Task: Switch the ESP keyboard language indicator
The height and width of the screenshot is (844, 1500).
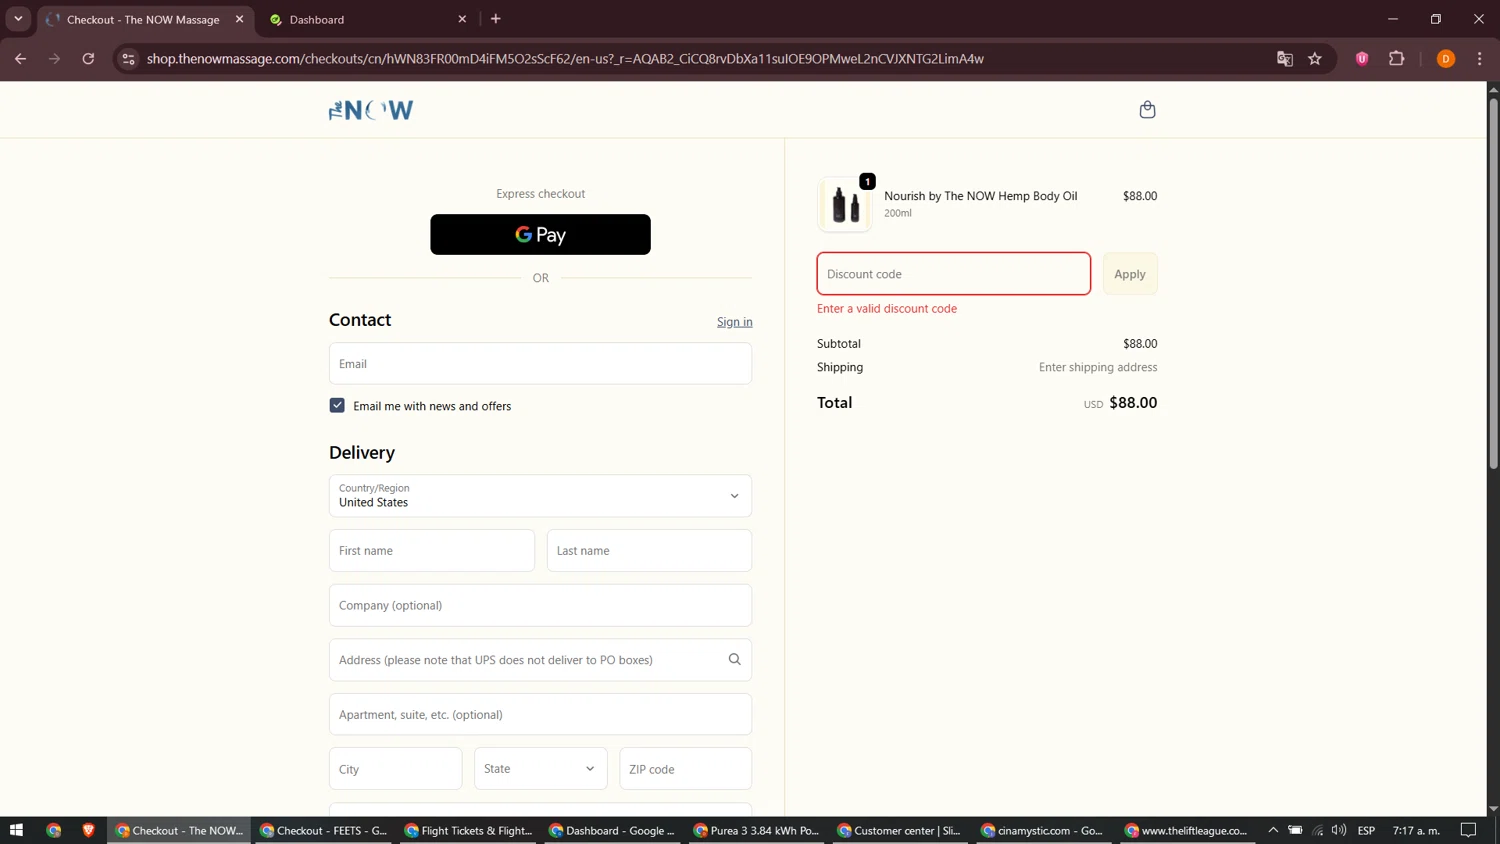Action: point(1366,830)
